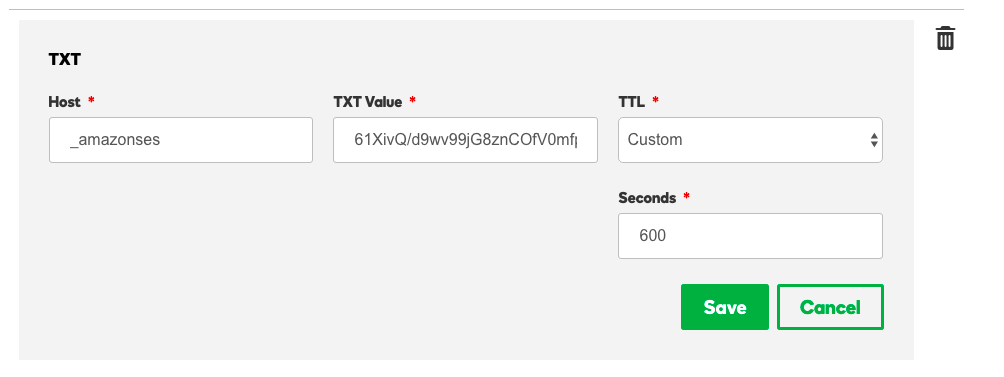Select the Custom text in TTL
The width and height of the screenshot is (1004, 377).
[654, 140]
